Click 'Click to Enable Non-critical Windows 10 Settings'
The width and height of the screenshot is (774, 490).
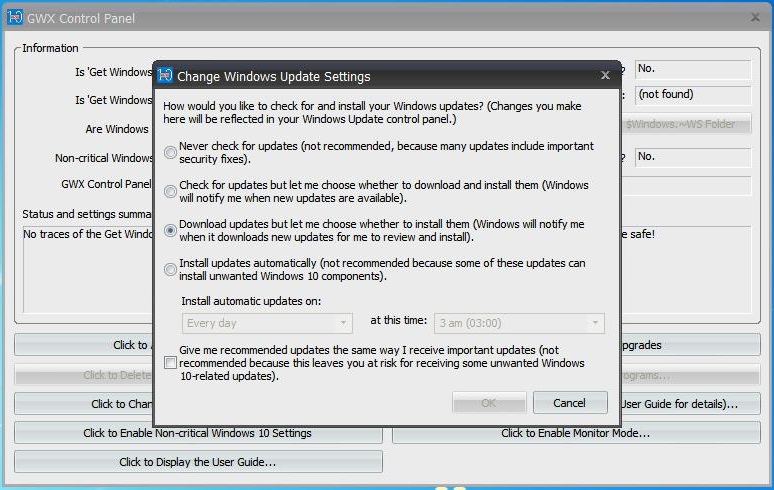click(x=198, y=433)
